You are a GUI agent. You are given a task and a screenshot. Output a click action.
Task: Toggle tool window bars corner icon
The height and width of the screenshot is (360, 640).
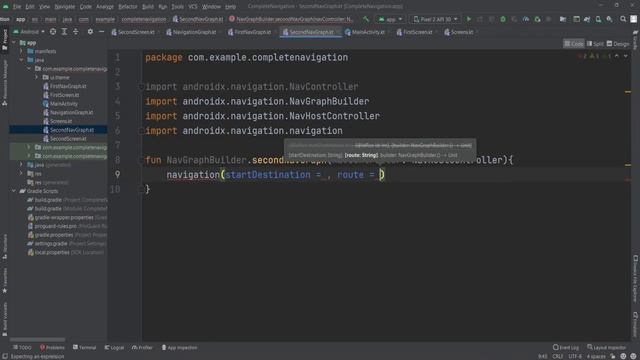click(x=5, y=356)
